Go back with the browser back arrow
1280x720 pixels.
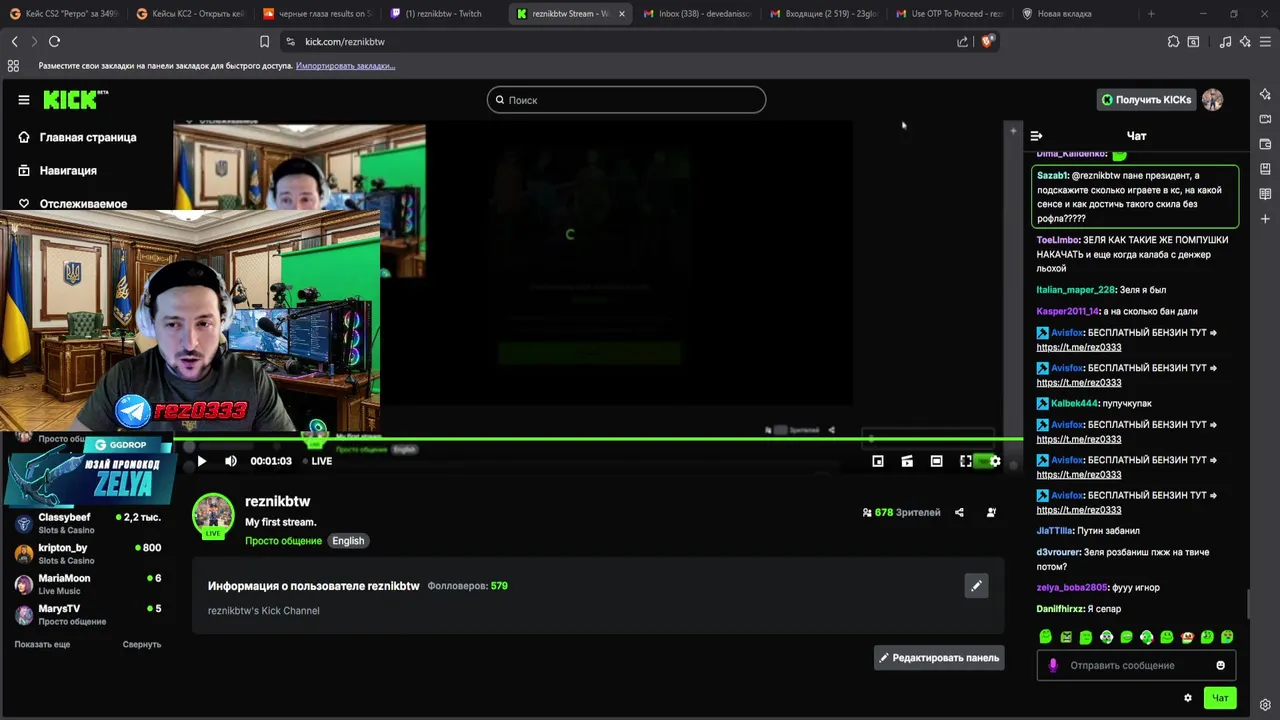[x=14, y=41]
